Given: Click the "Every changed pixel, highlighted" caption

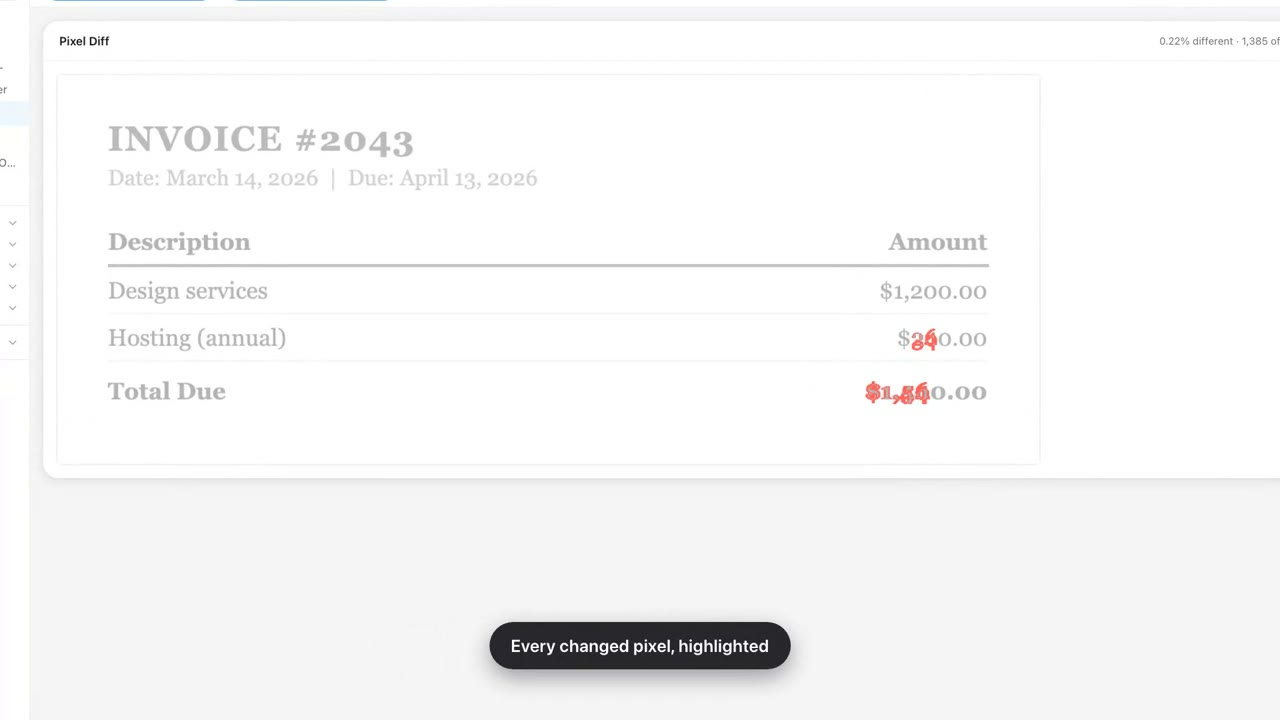Looking at the screenshot, I should coord(640,646).
